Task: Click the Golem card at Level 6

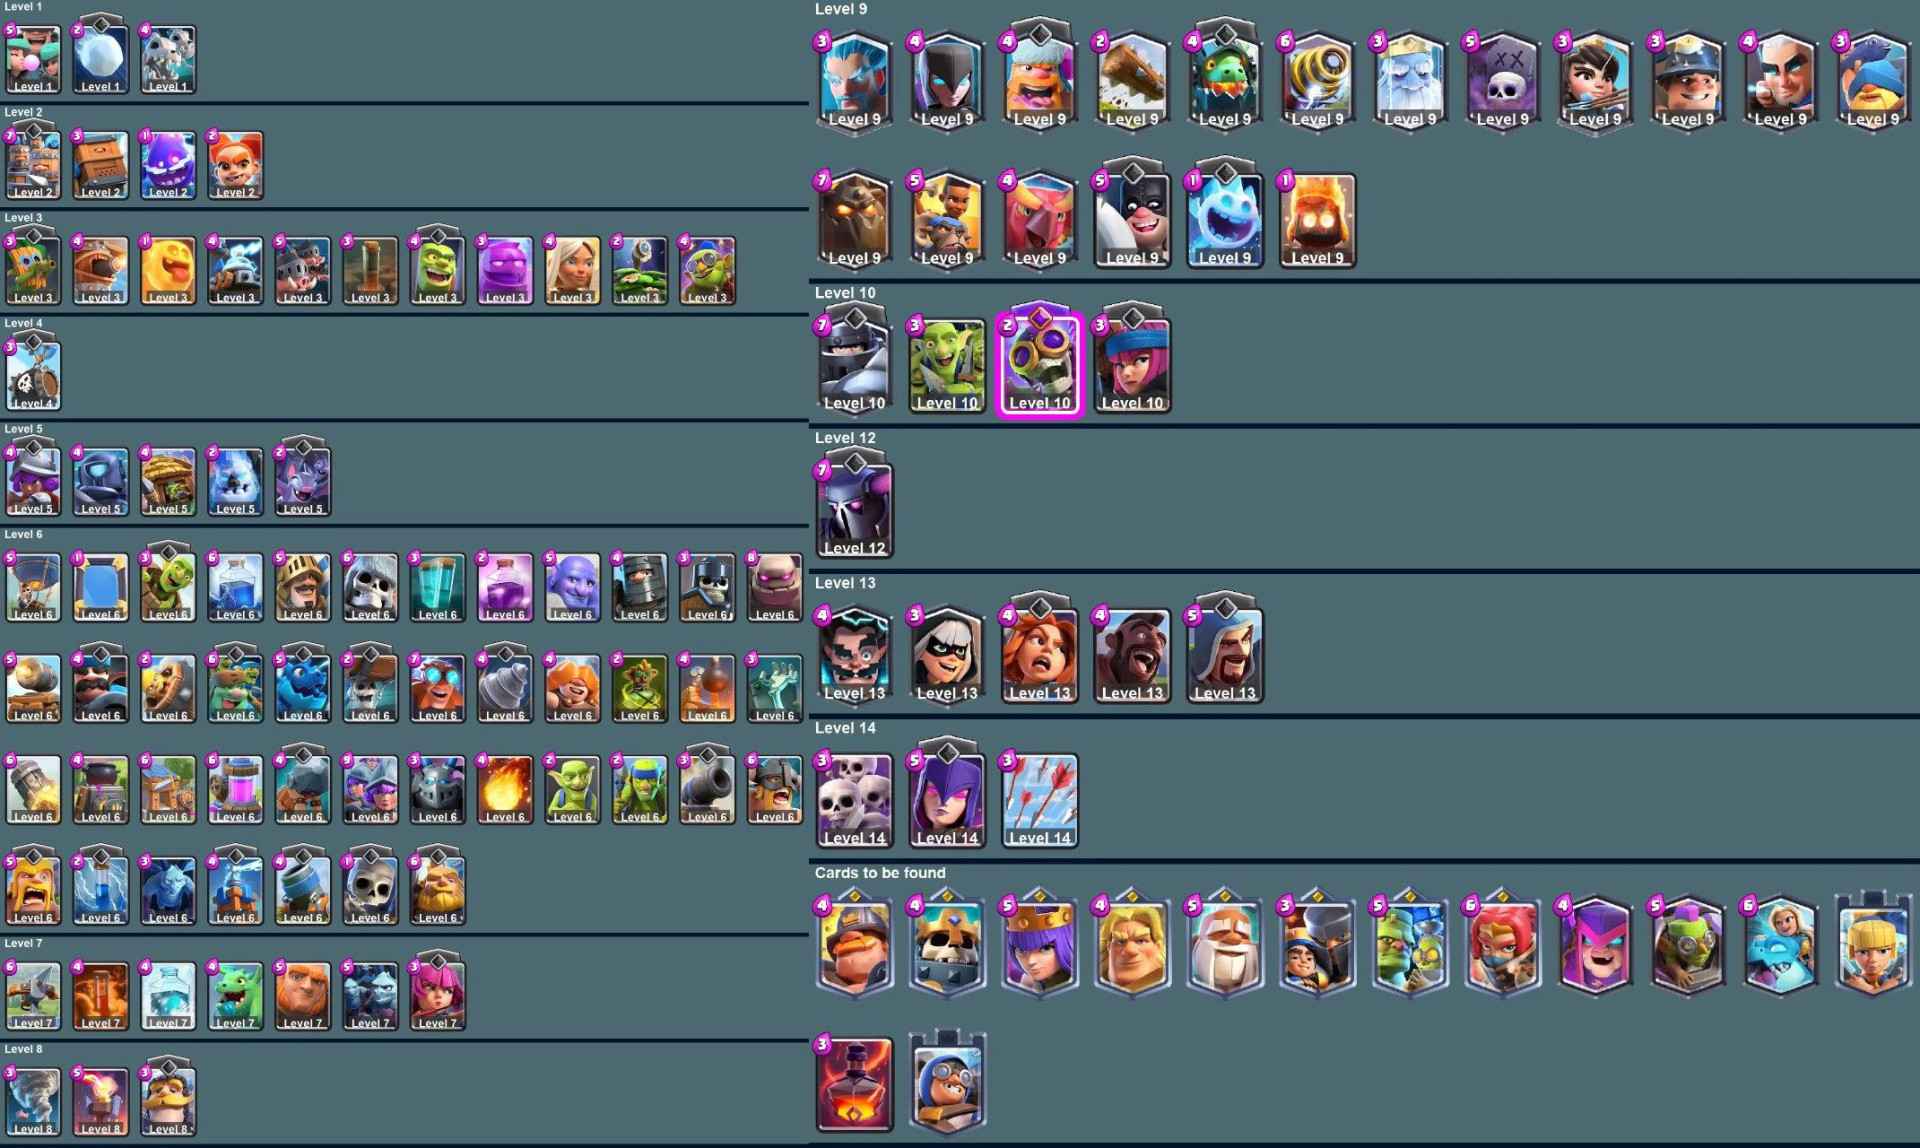Action: pyautogui.click(x=775, y=587)
